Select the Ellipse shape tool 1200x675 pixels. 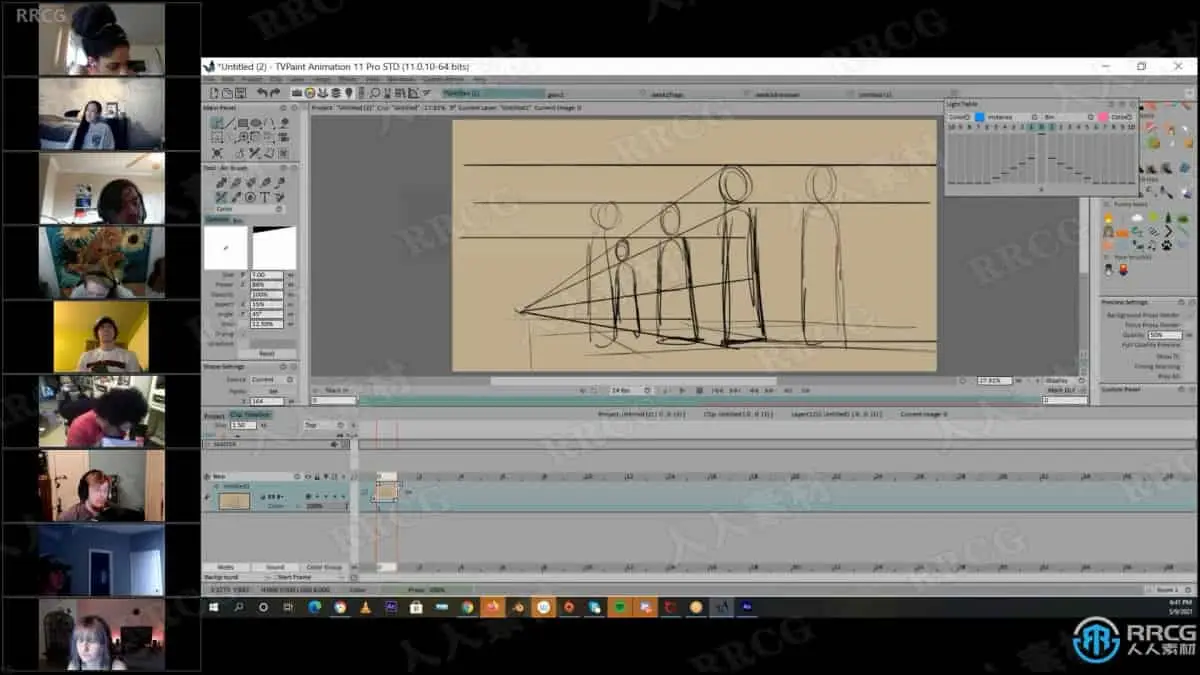pos(255,123)
